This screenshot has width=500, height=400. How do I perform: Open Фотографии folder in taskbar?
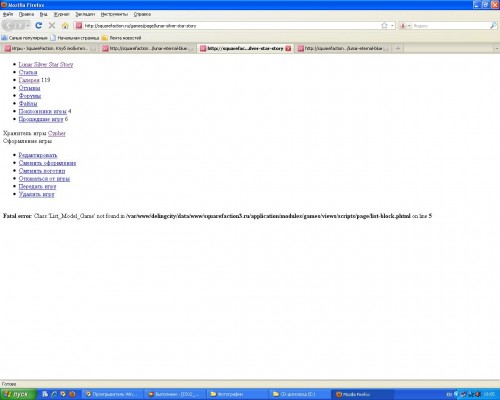click(237, 394)
